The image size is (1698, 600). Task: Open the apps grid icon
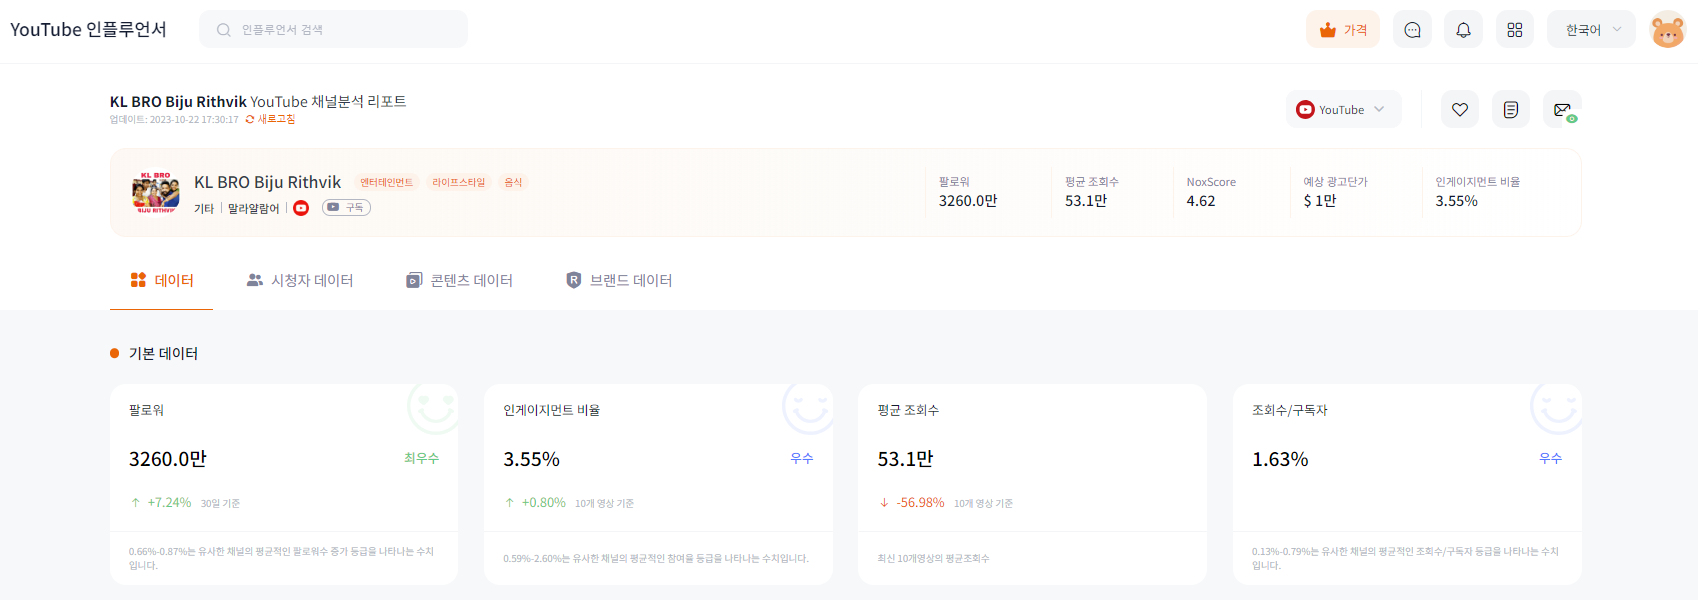click(x=1515, y=30)
